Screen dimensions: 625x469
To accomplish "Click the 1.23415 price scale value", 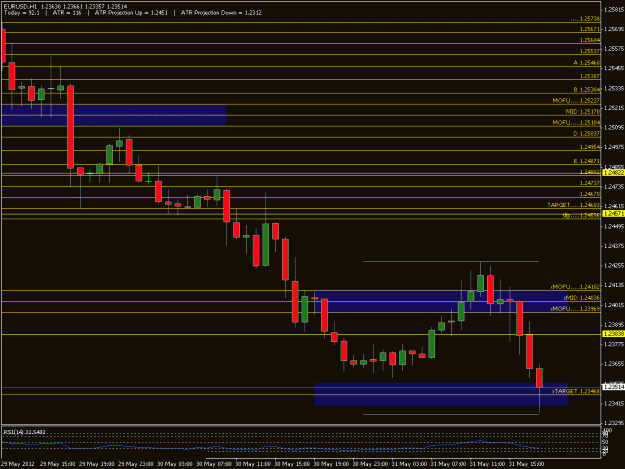I will (614, 403).
